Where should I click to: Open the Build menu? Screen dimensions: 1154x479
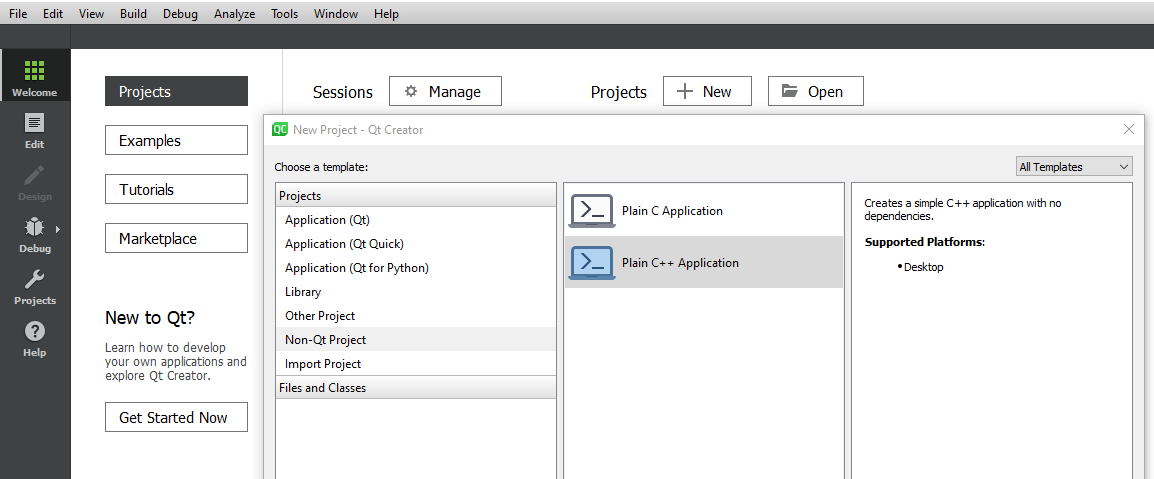[133, 13]
